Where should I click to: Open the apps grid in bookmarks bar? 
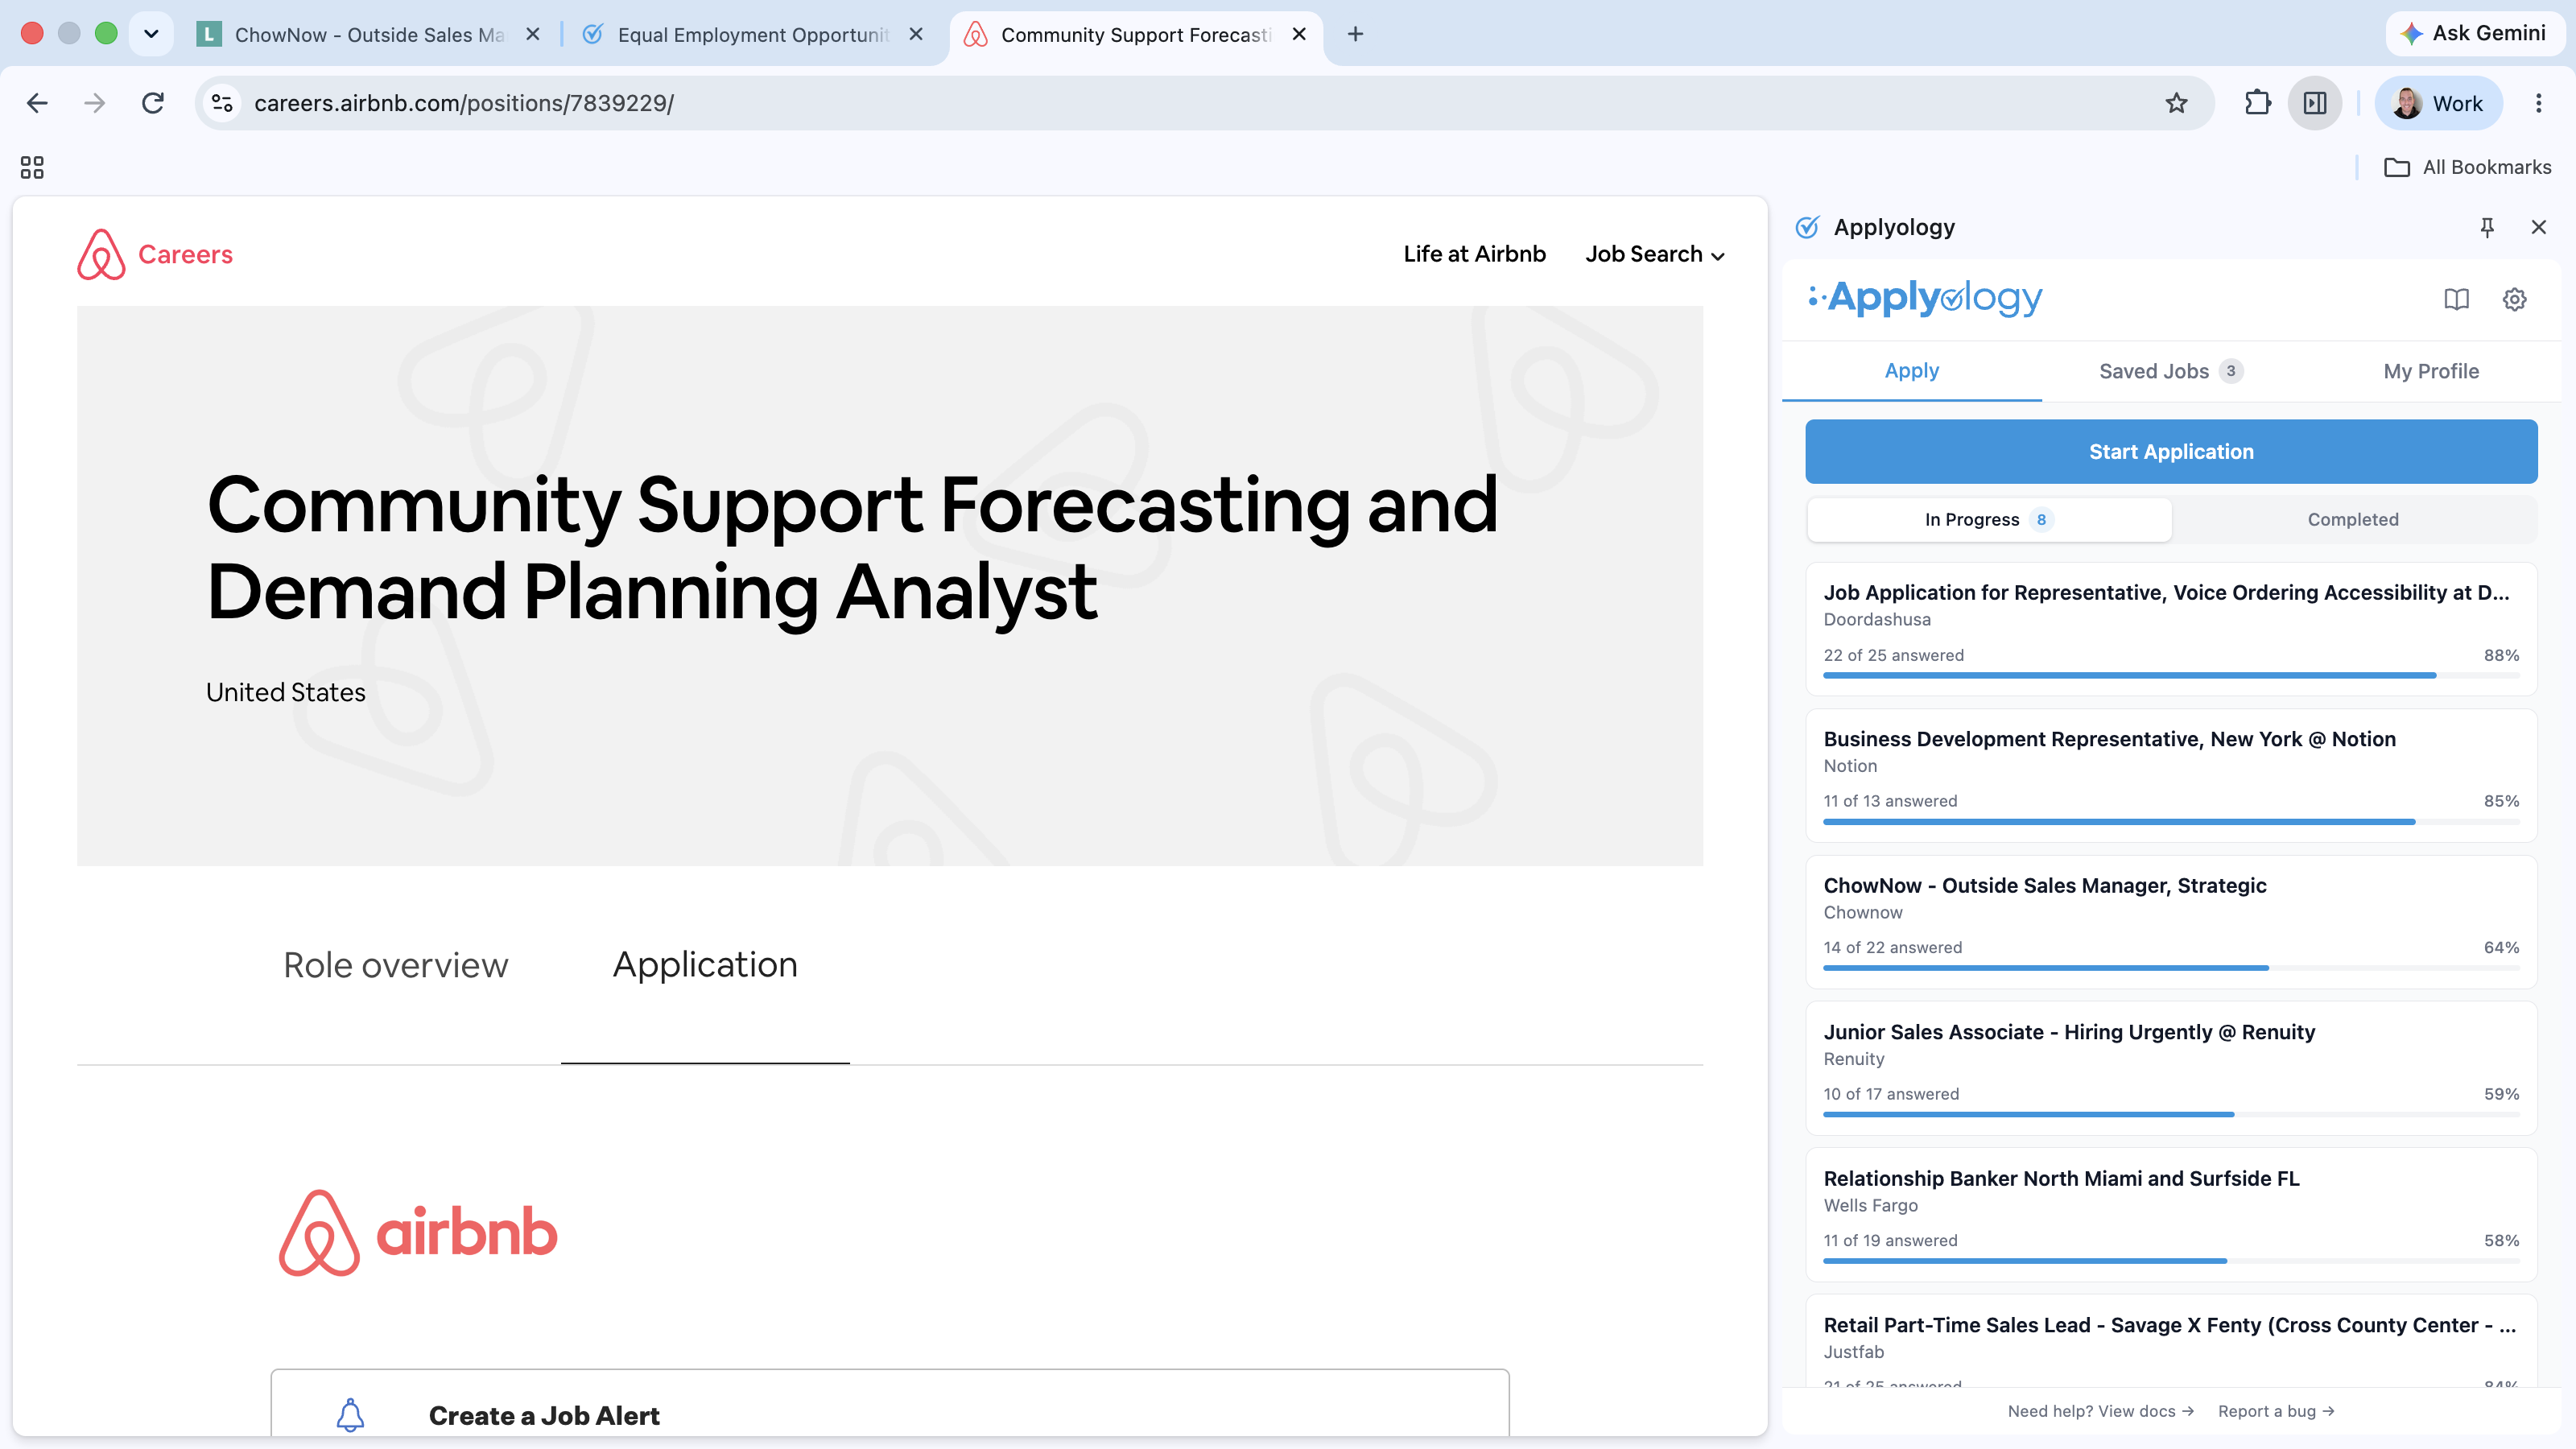point(32,167)
